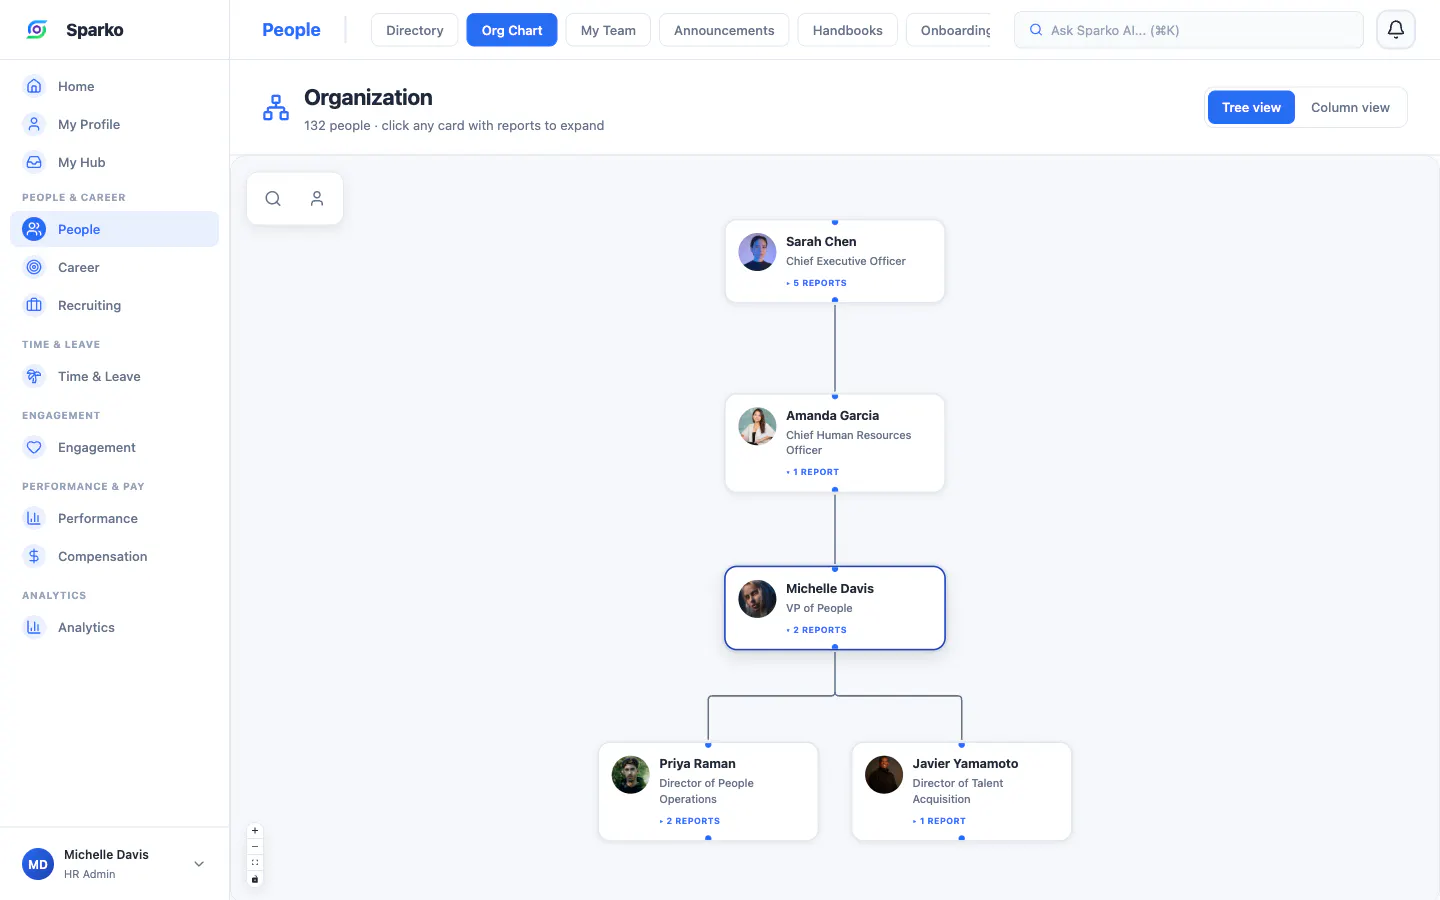Collapse Michelle Davis's 2 reports
Viewport: 1440px width, 900px height.
pos(817,630)
